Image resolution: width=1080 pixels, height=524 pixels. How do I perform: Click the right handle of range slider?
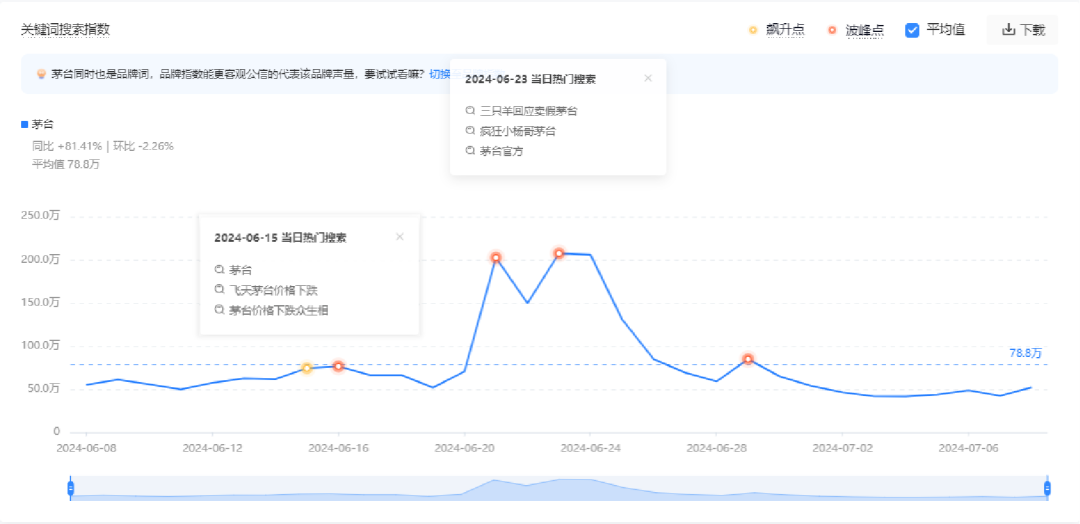(x=1048, y=488)
